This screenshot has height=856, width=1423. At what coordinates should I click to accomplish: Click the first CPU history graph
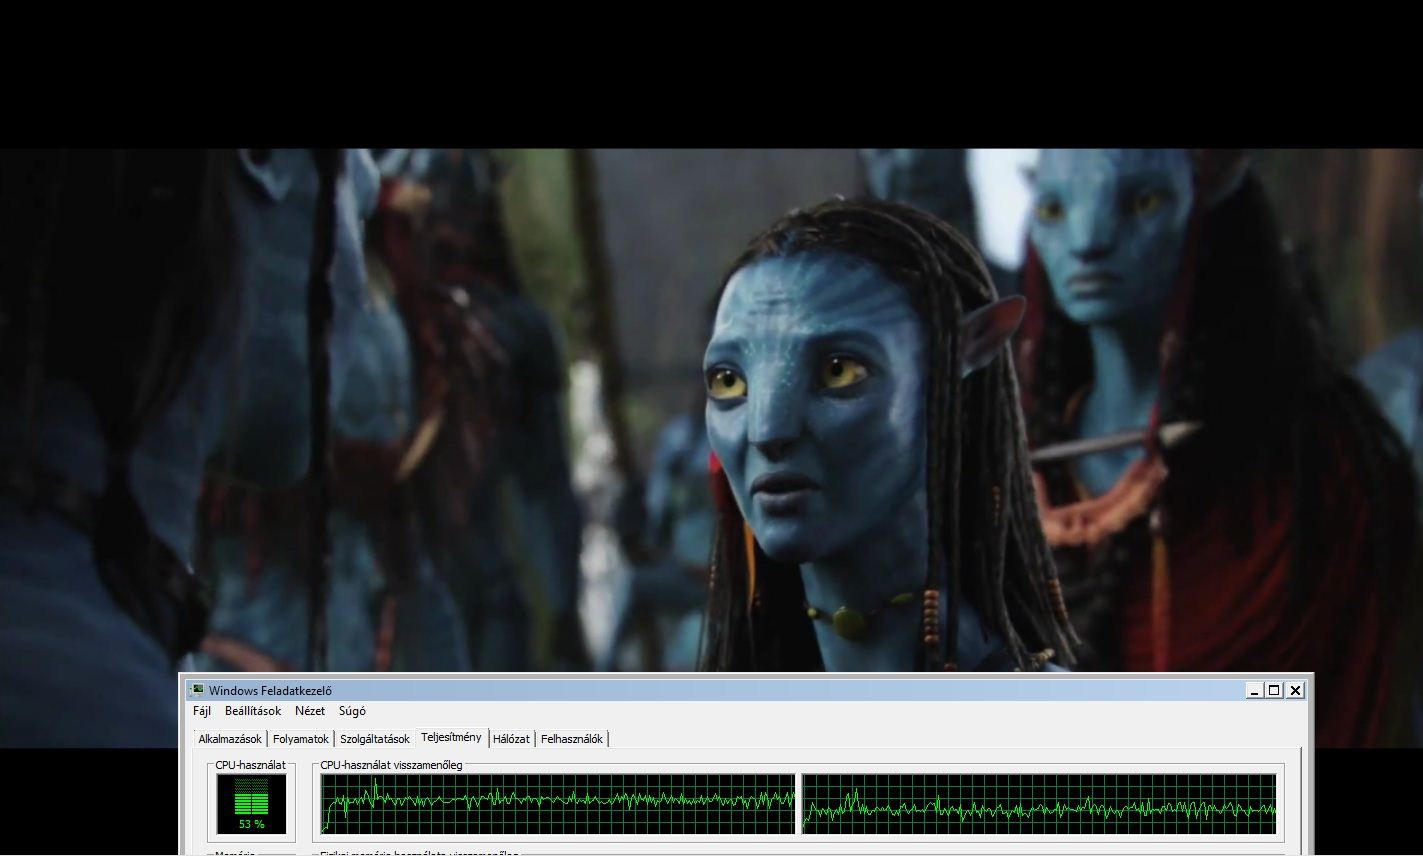click(558, 804)
